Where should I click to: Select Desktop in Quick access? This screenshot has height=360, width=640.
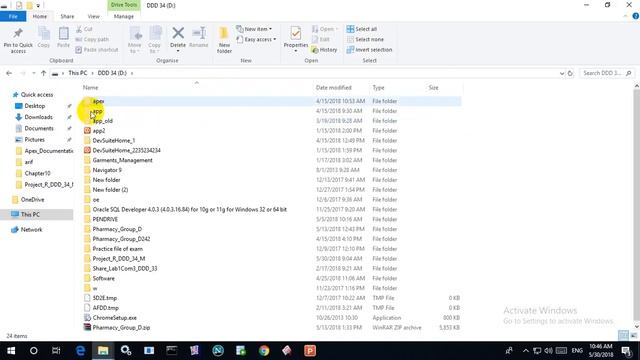pyautogui.click(x=35, y=106)
